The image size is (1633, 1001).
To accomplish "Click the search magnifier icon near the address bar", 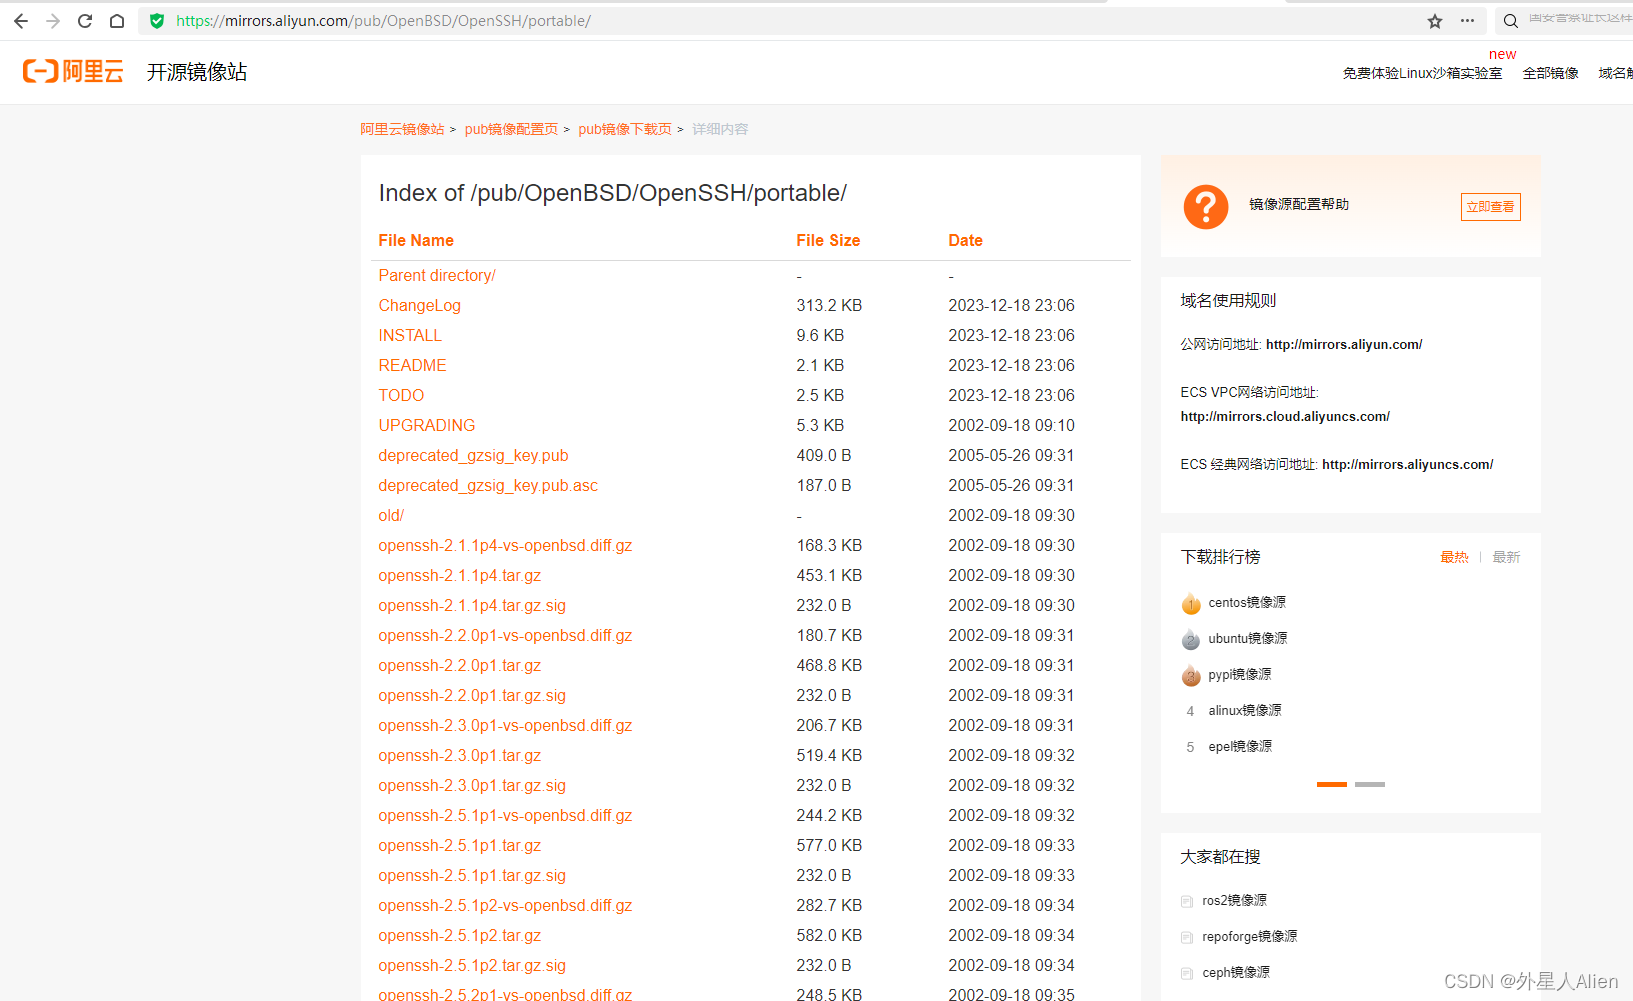I will [x=1510, y=20].
